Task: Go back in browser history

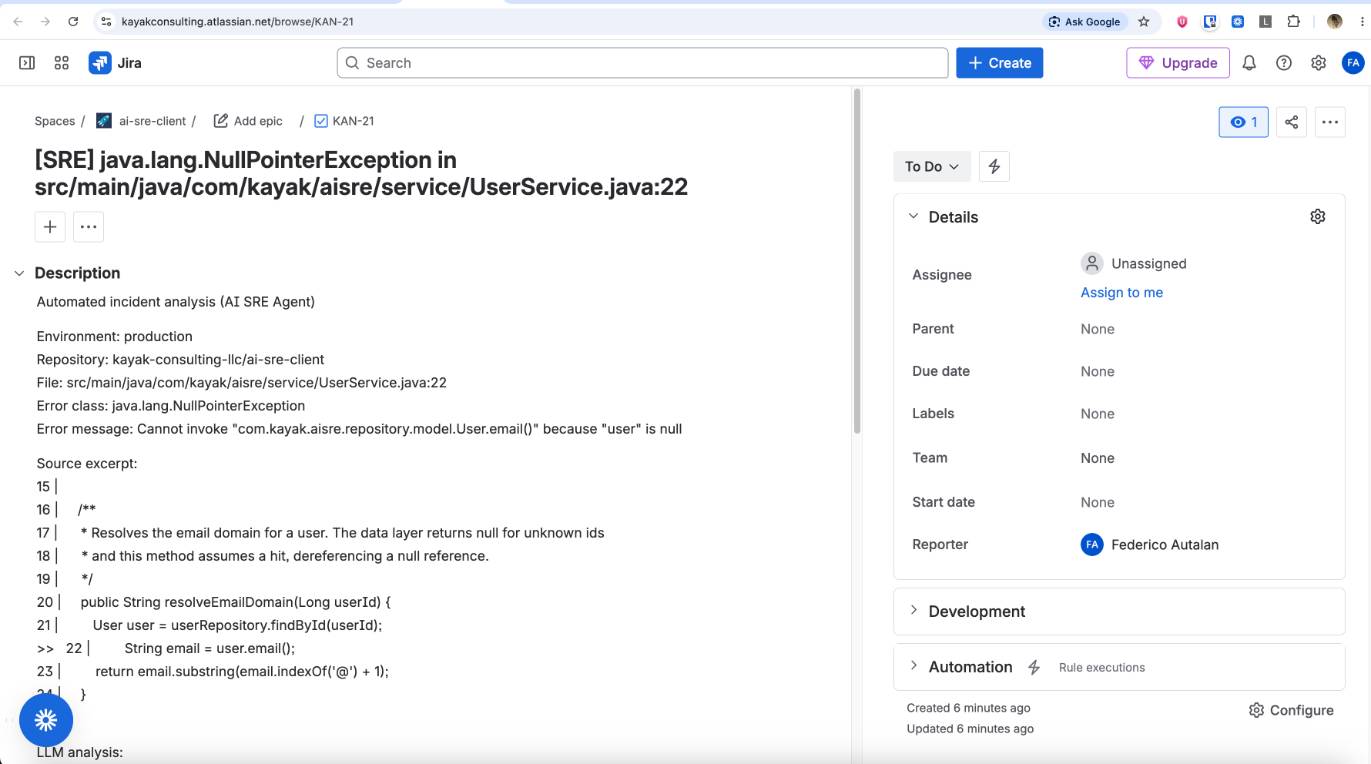Action: click(17, 21)
